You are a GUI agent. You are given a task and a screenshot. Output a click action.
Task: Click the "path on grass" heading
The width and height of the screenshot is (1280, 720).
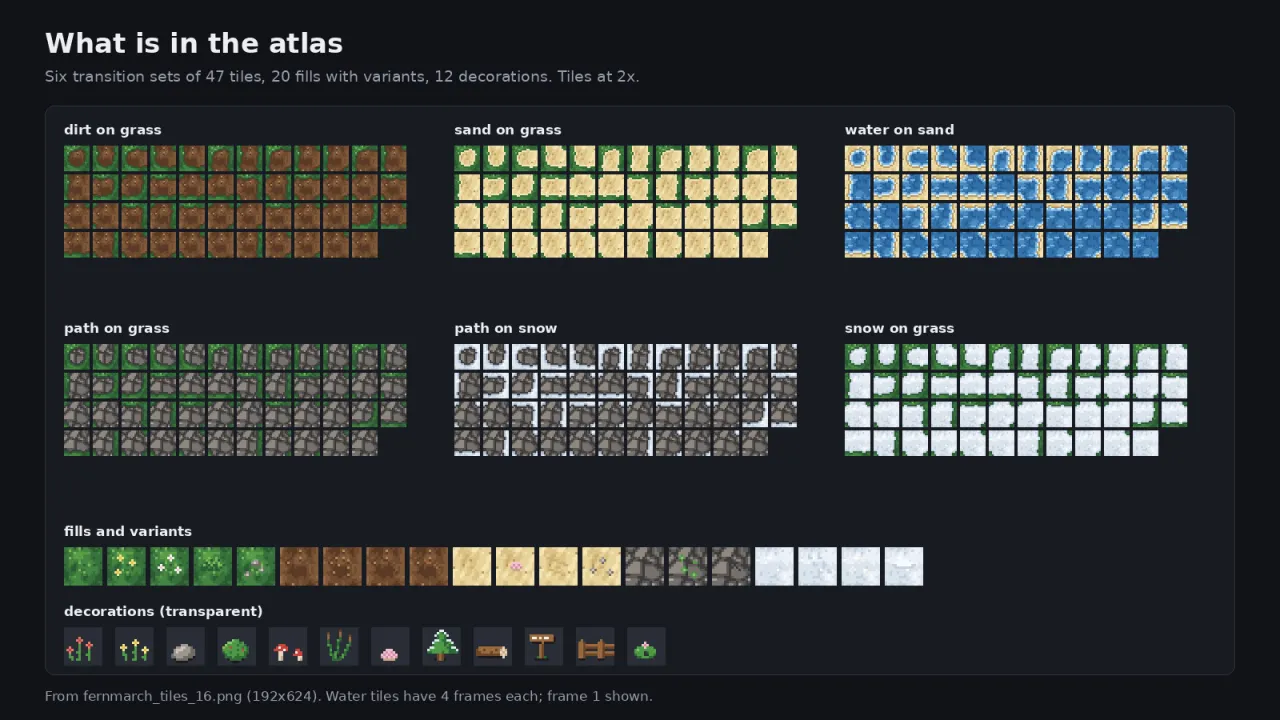tap(116, 328)
